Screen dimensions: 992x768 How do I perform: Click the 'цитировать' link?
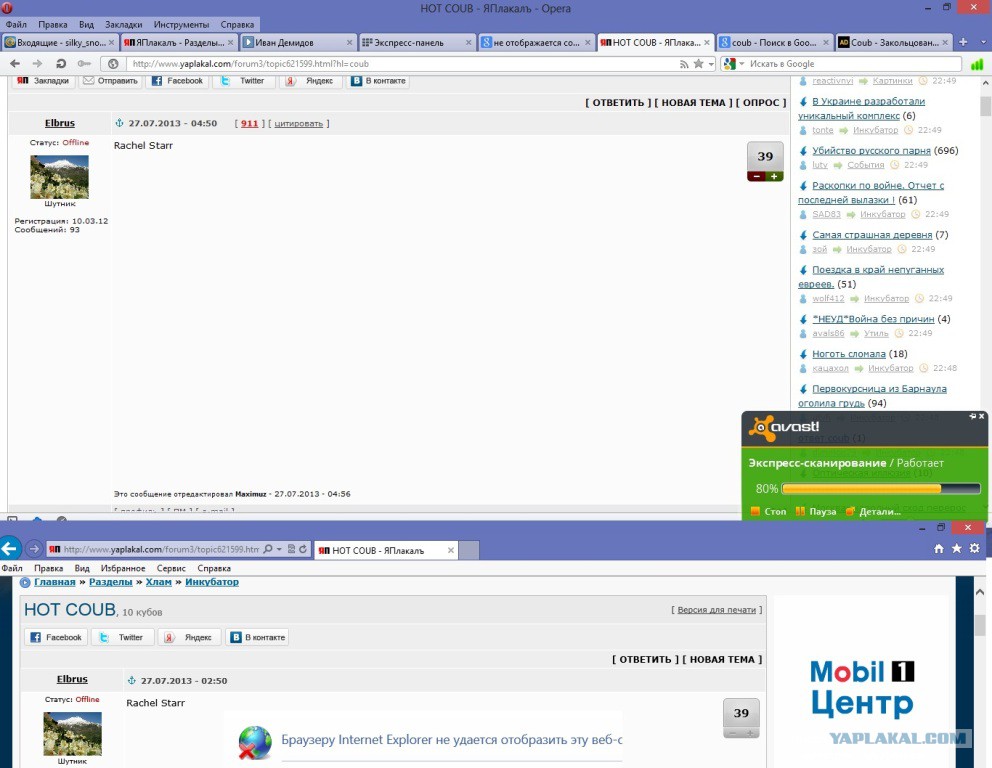coord(299,124)
